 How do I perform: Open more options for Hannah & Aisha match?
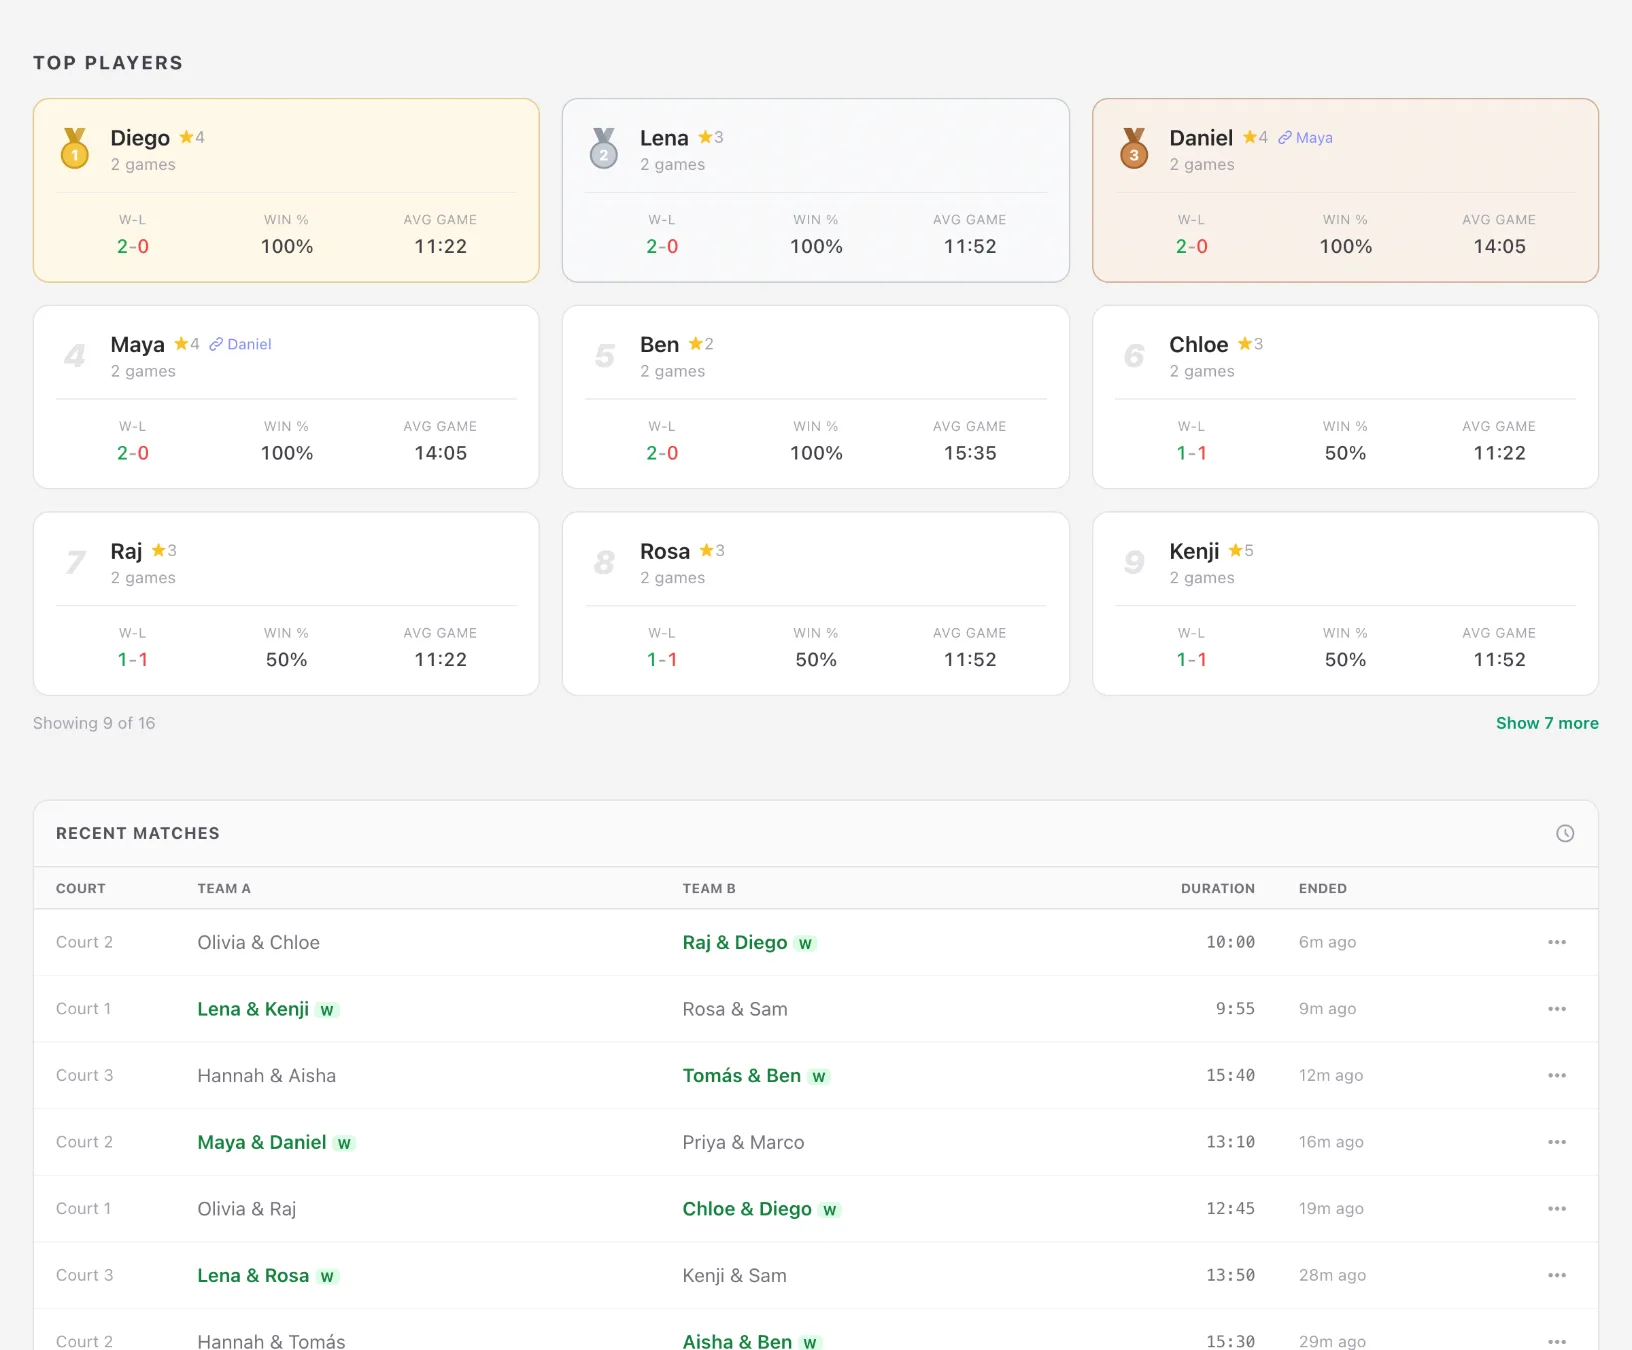pos(1557,1075)
